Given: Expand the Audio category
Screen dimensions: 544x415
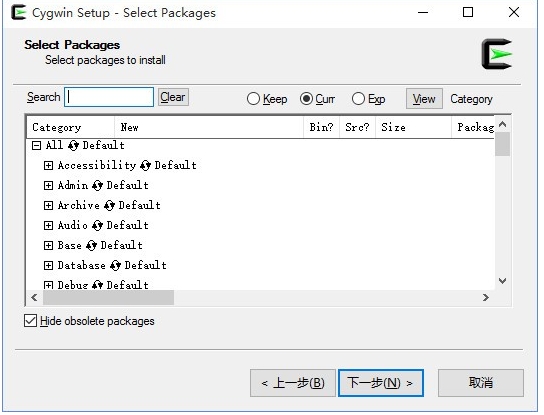Looking at the screenshot, I should (48, 226).
